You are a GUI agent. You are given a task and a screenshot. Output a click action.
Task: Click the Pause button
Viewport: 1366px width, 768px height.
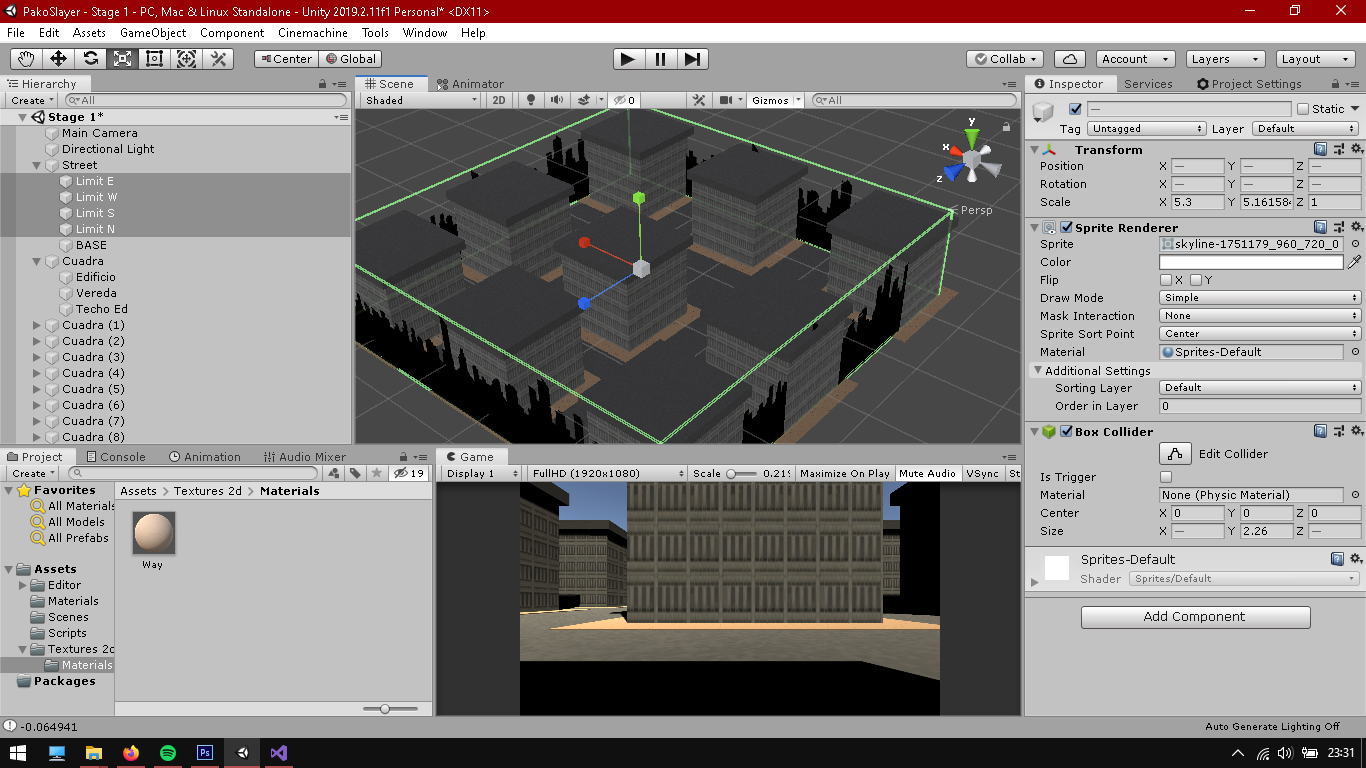point(660,59)
